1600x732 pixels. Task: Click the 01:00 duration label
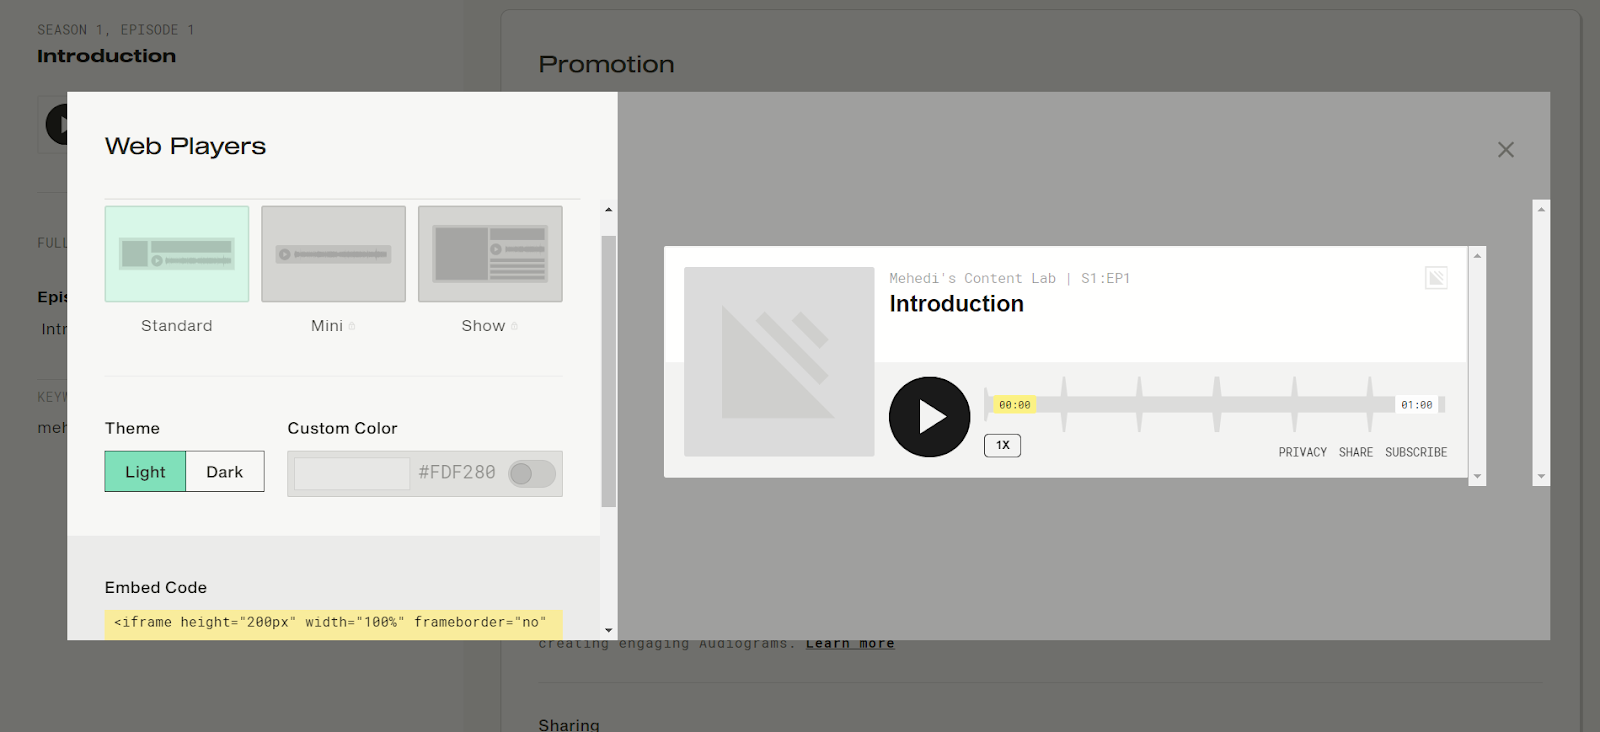coord(1416,405)
